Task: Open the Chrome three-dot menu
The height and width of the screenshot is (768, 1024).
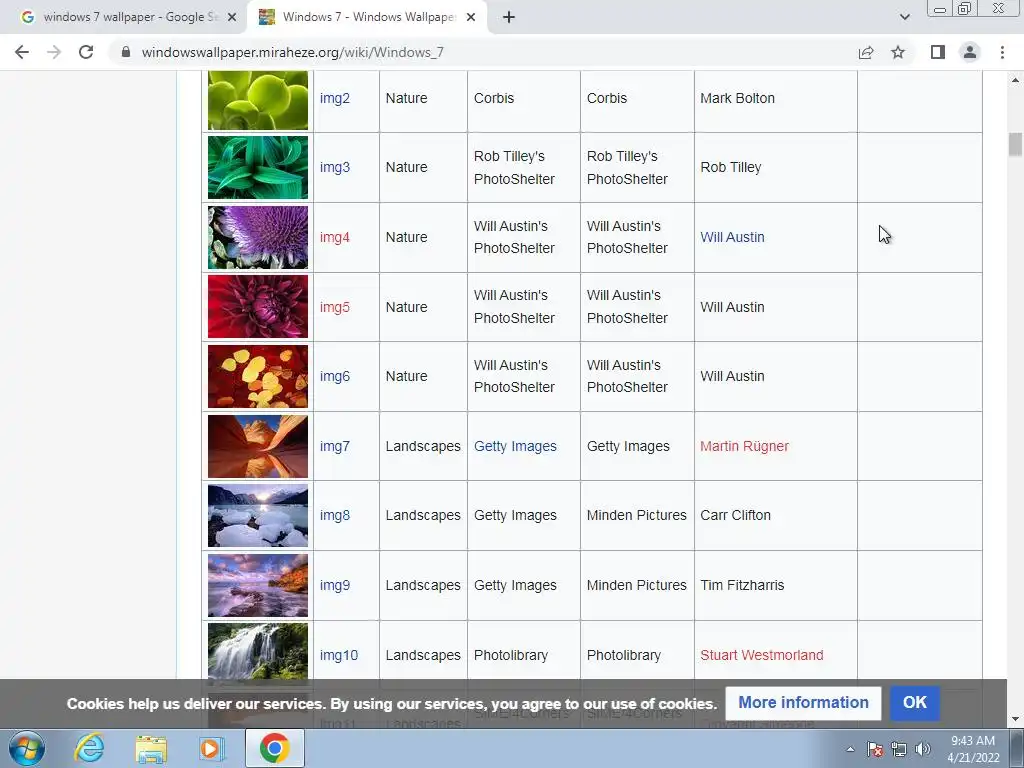Action: click(x=1002, y=52)
